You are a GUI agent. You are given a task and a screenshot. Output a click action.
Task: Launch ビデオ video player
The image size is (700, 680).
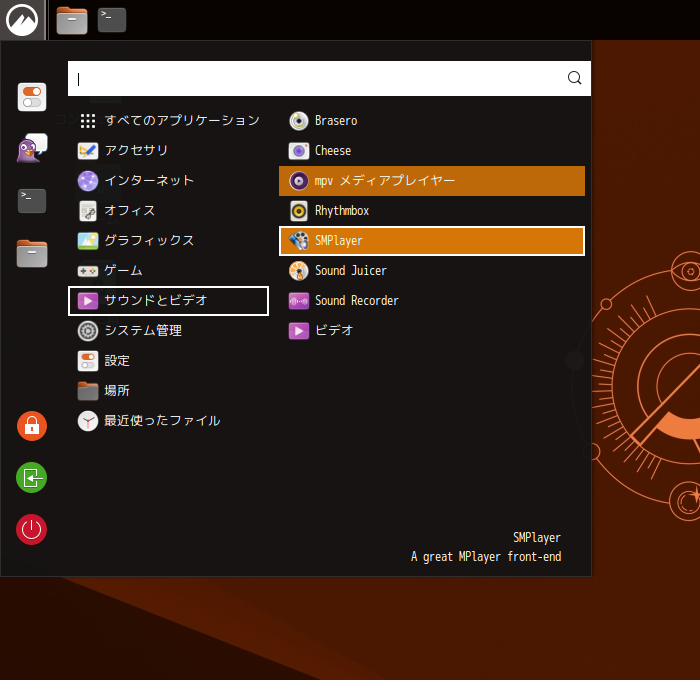tap(432, 331)
